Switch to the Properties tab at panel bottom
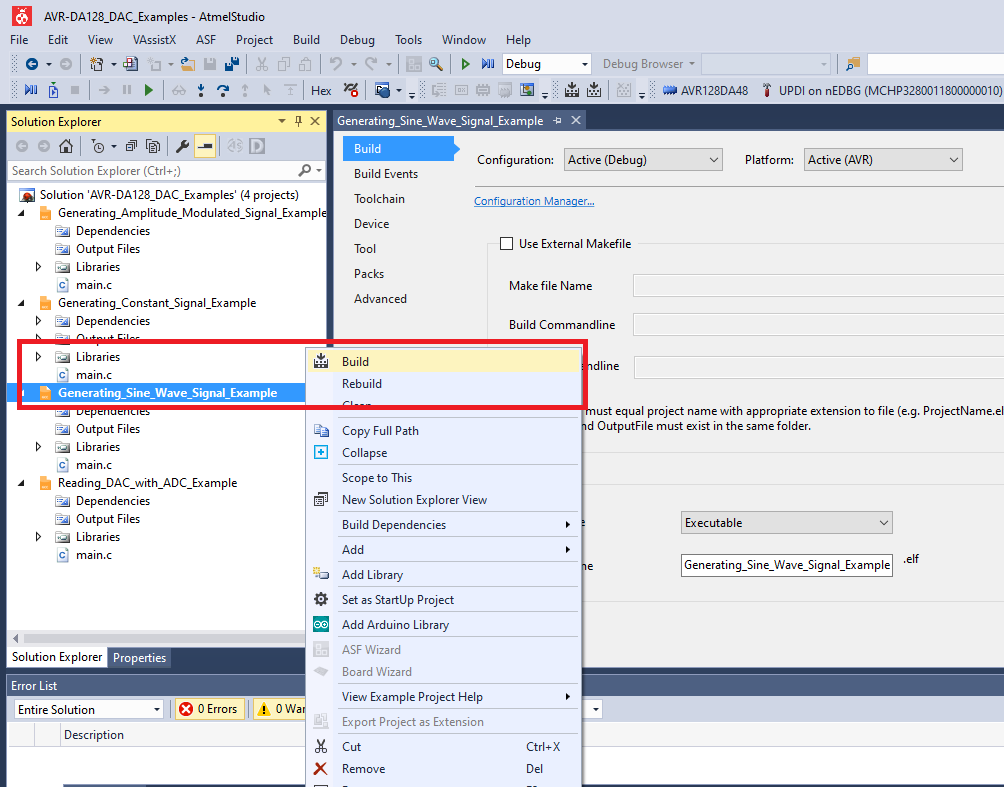 pyautogui.click(x=139, y=658)
